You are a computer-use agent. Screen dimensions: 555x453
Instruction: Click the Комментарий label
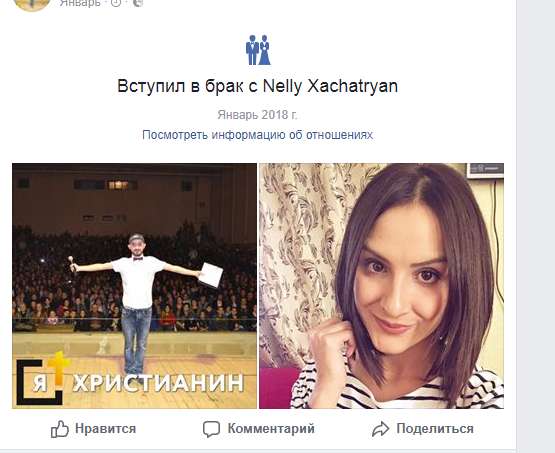click(x=271, y=429)
